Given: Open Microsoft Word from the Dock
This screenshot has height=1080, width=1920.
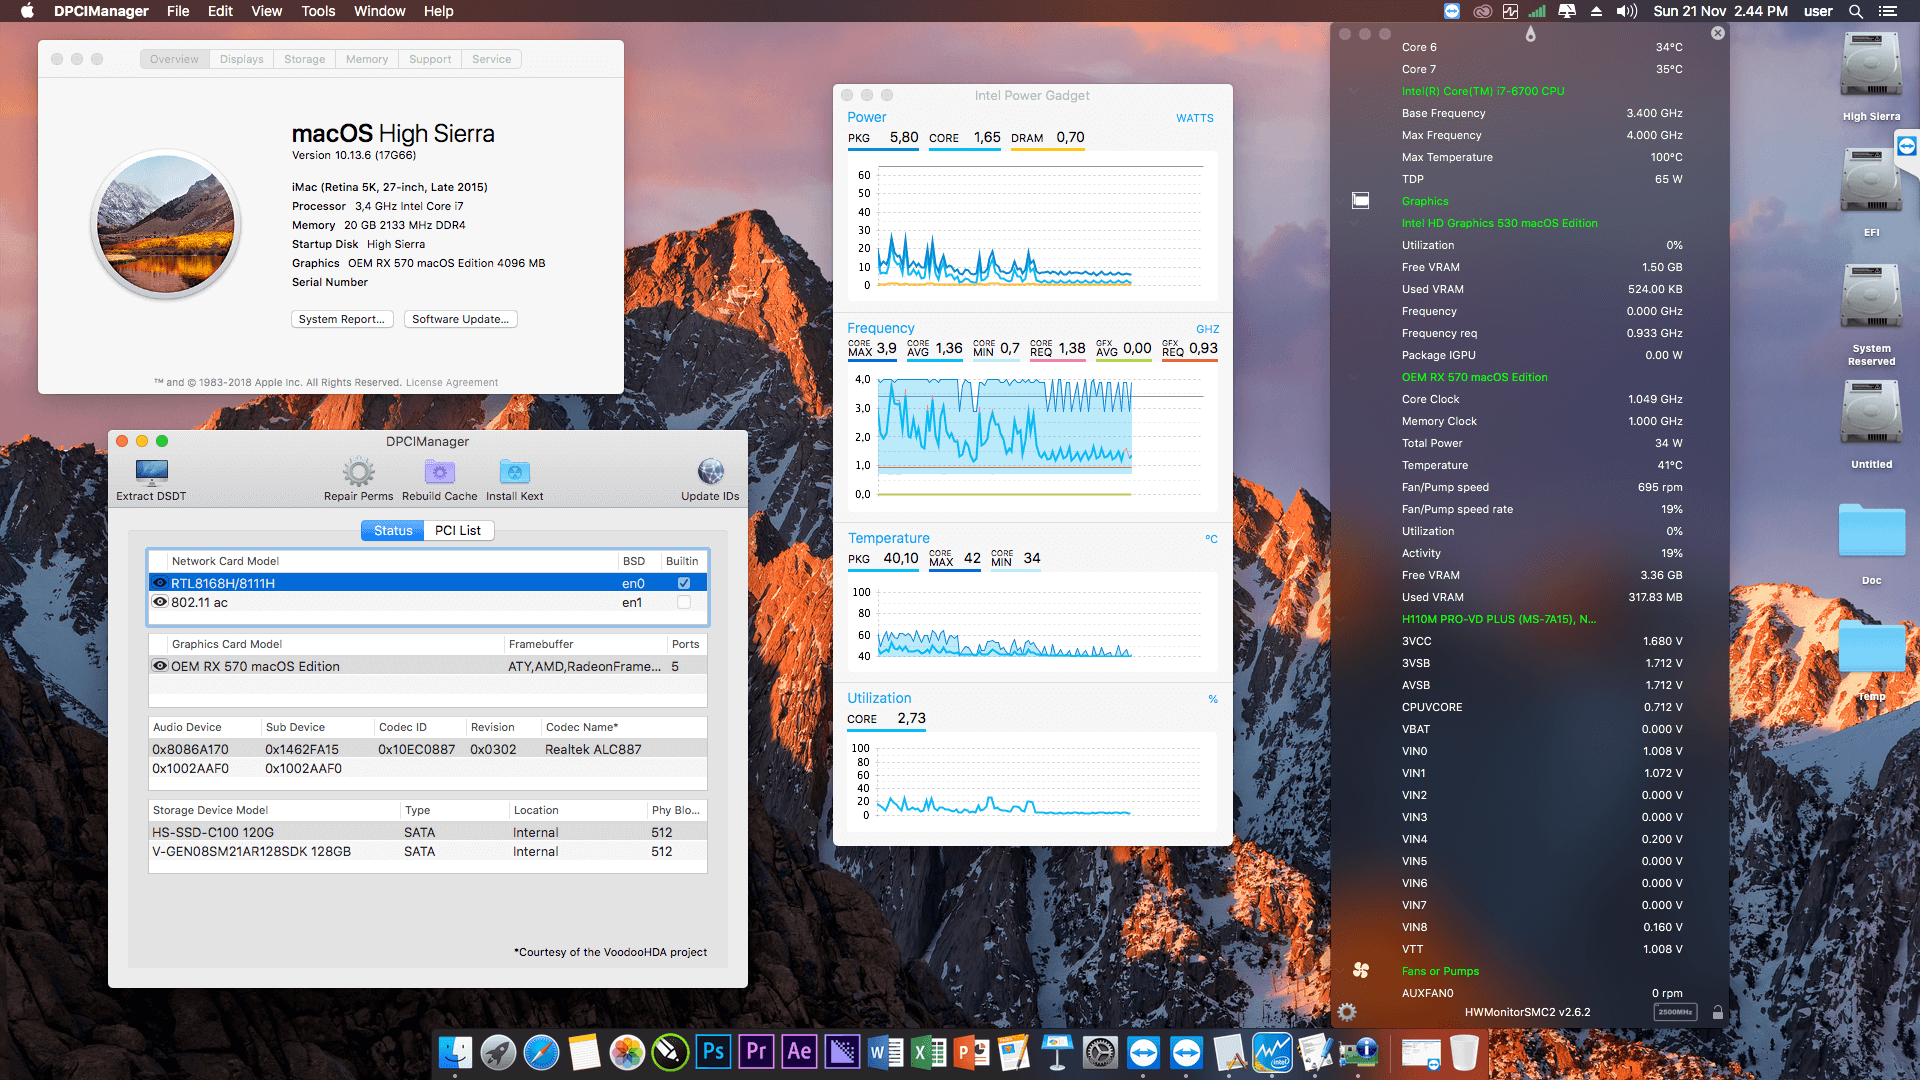Looking at the screenshot, I should [x=885, y=1052].
